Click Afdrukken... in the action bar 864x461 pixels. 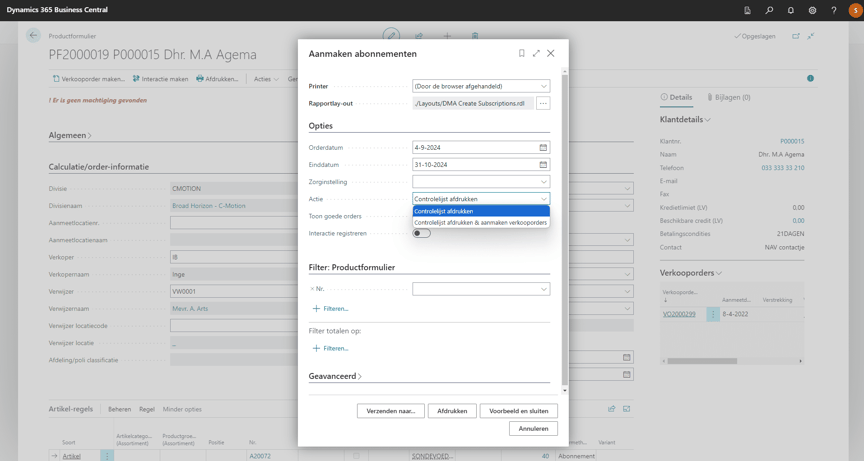(x=217, y=79)
